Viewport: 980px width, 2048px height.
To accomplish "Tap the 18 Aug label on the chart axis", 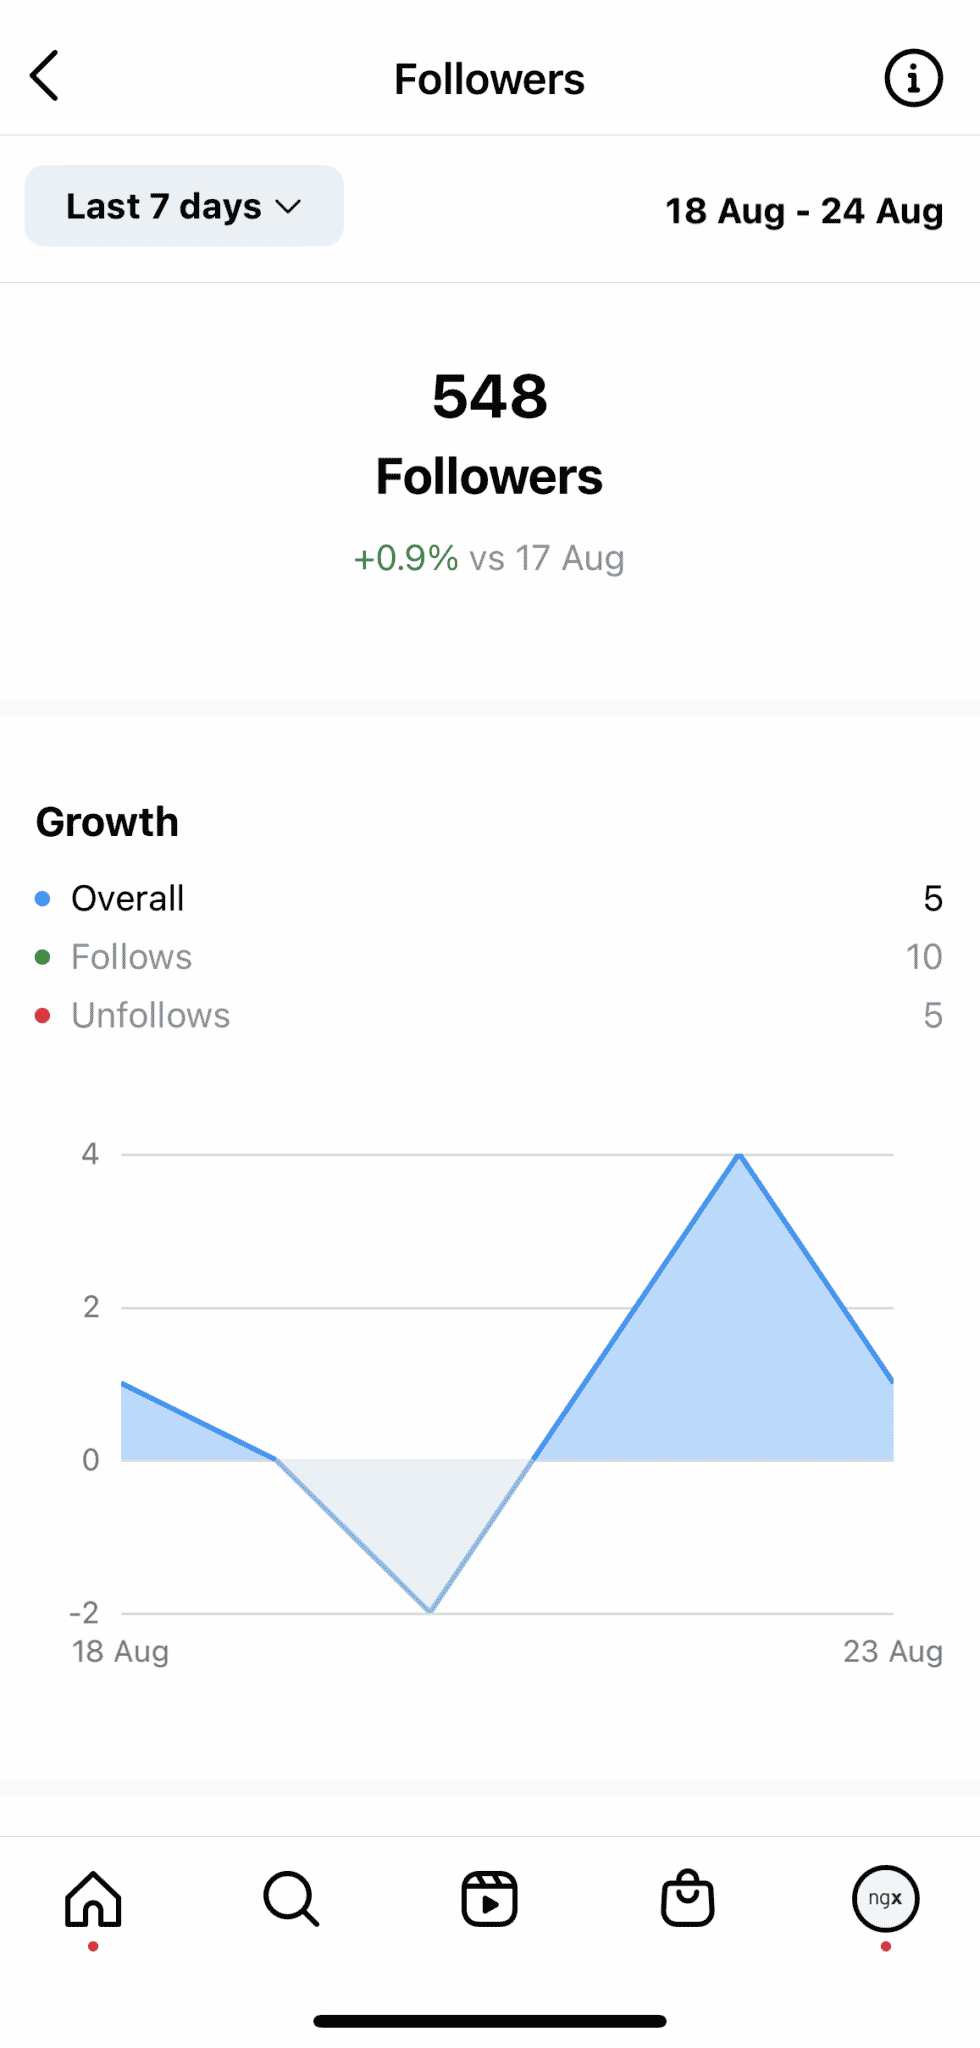I will (121, 1651).
